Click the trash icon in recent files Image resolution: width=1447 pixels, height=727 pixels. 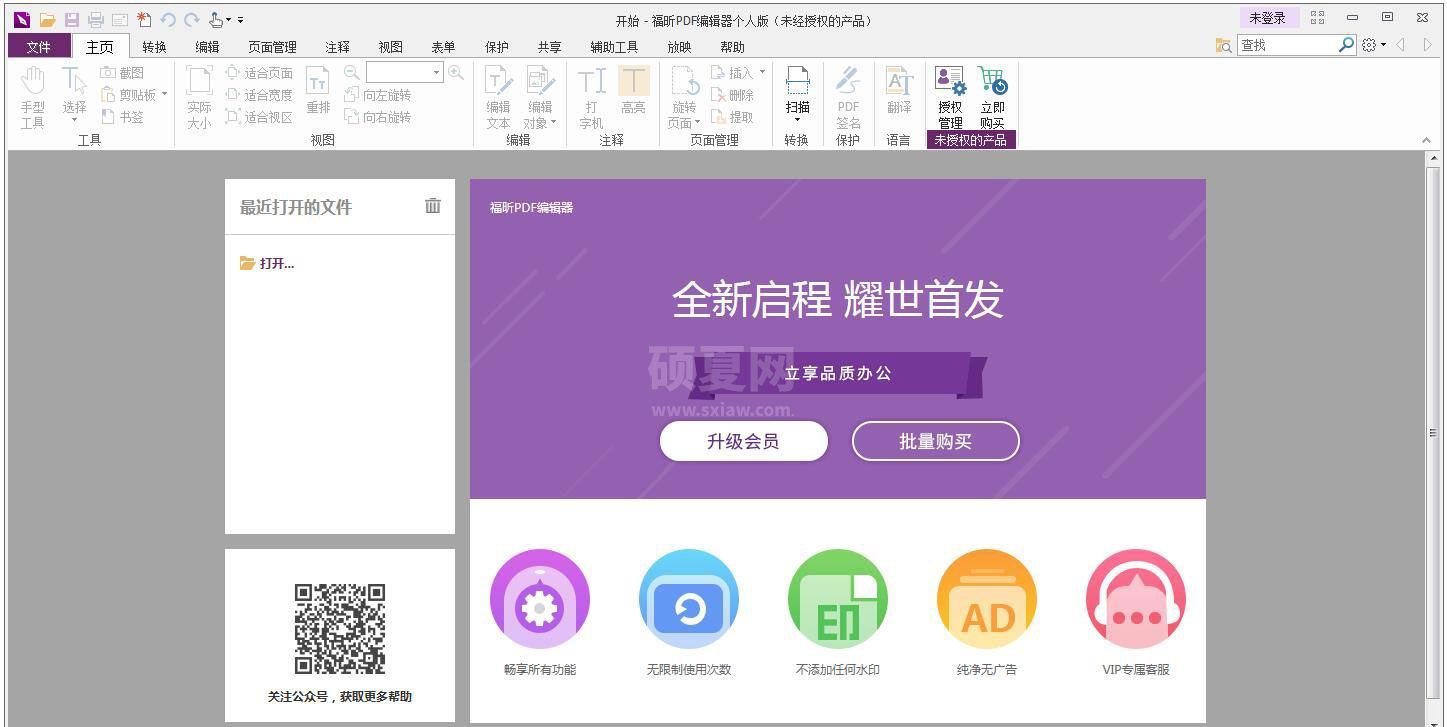[433, 205]
